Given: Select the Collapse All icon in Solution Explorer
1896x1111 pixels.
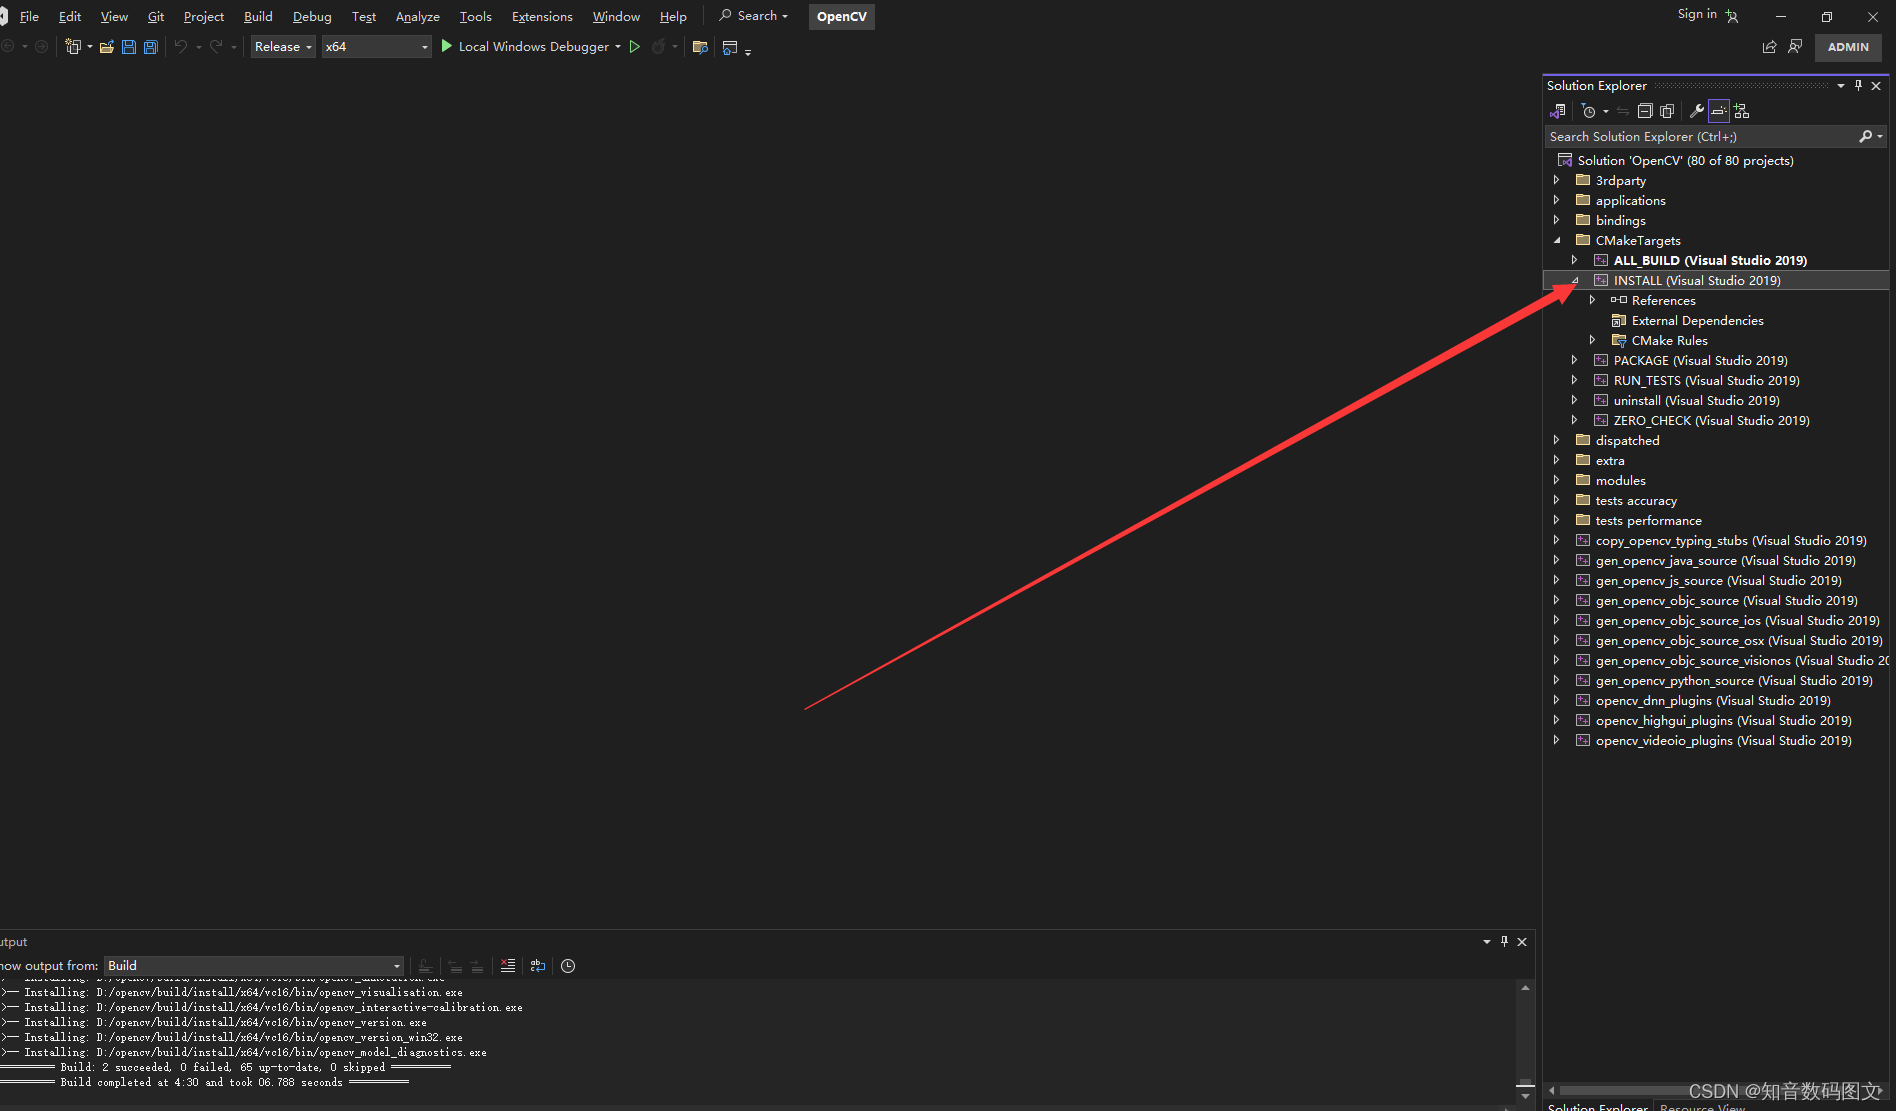Looking at the screenshot, I should 1646,111.
